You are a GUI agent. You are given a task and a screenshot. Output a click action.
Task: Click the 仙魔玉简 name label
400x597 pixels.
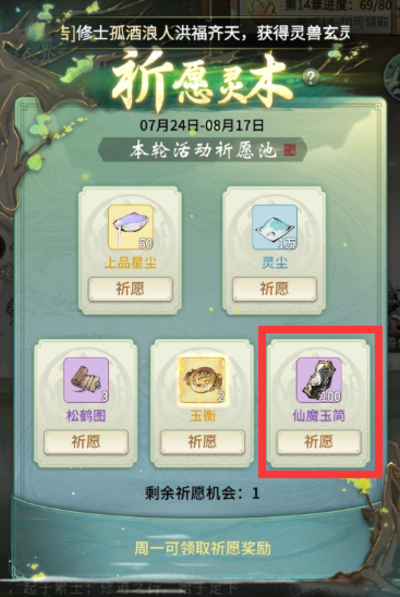(319, 416)
